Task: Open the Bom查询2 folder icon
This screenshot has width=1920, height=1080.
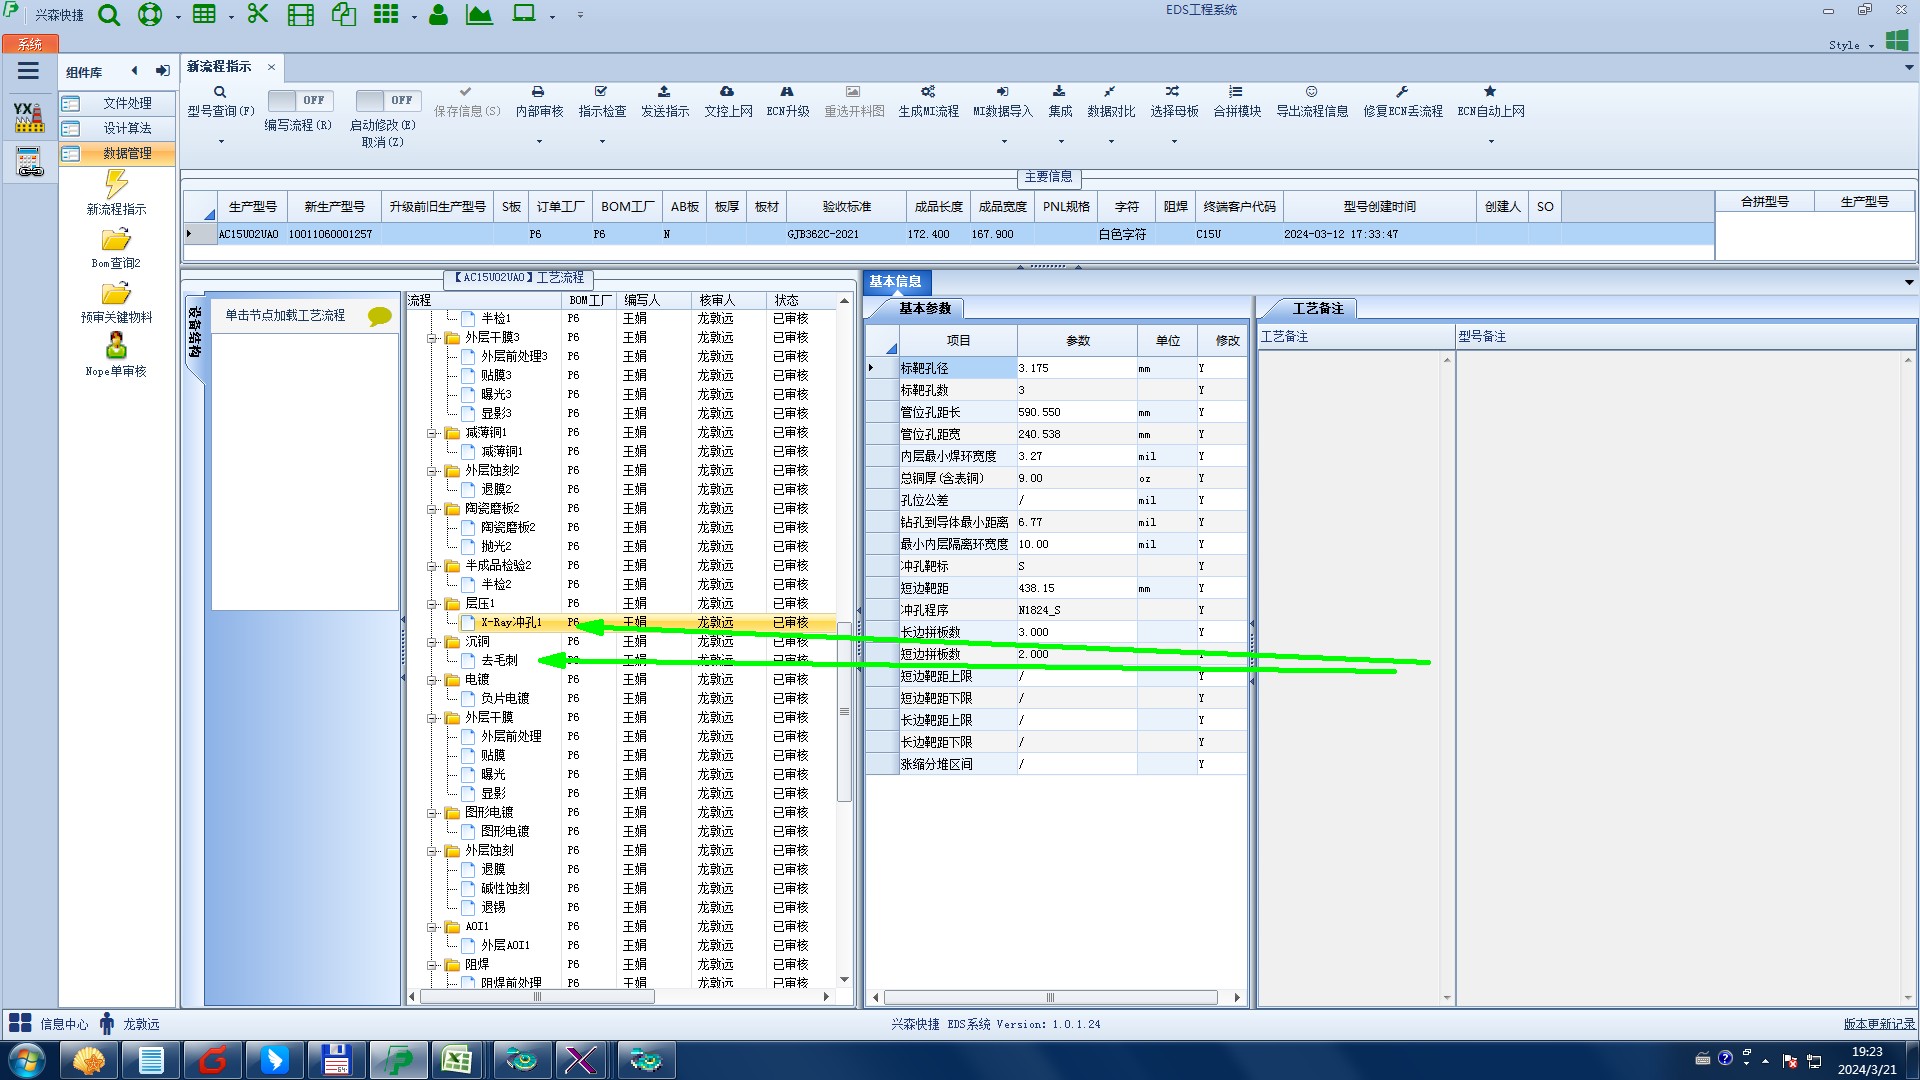Action: [116, 239]
